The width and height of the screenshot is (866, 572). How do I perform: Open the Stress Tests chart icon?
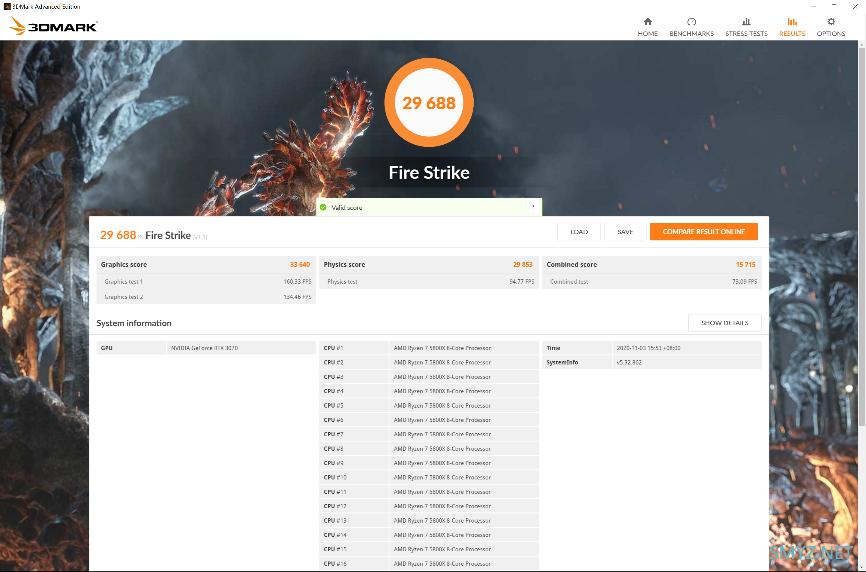point(746,22)
